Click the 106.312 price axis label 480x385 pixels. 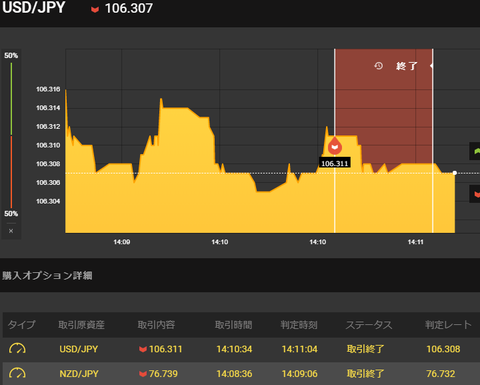tap(48, 126)
